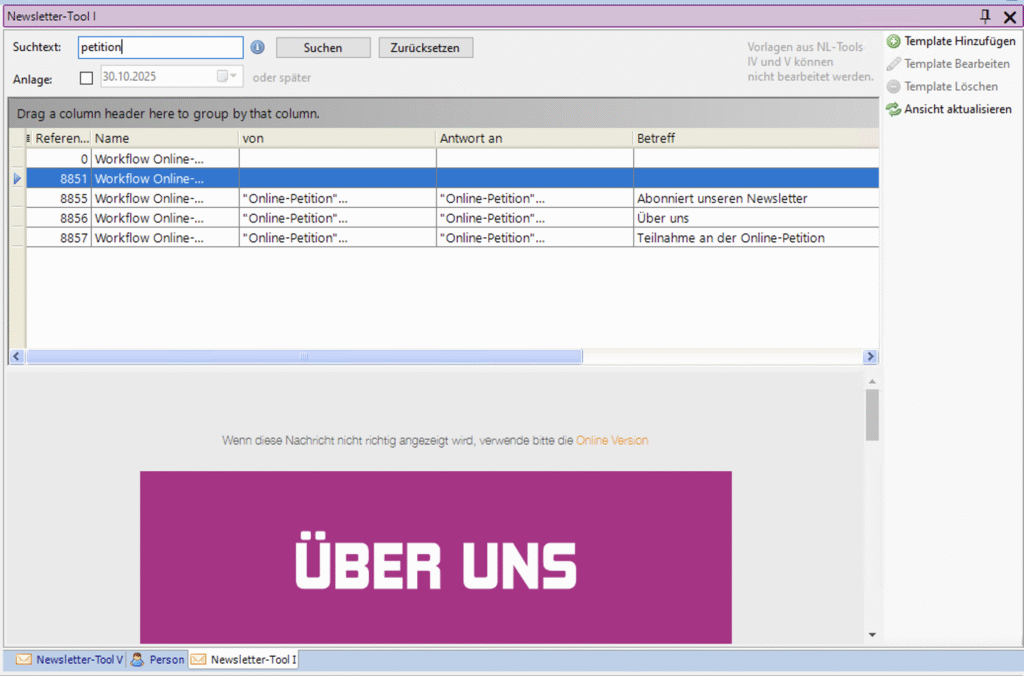Enable the Anlage date checkbox
This screenshot has width=1024, height=676.
tap(86, 77)
